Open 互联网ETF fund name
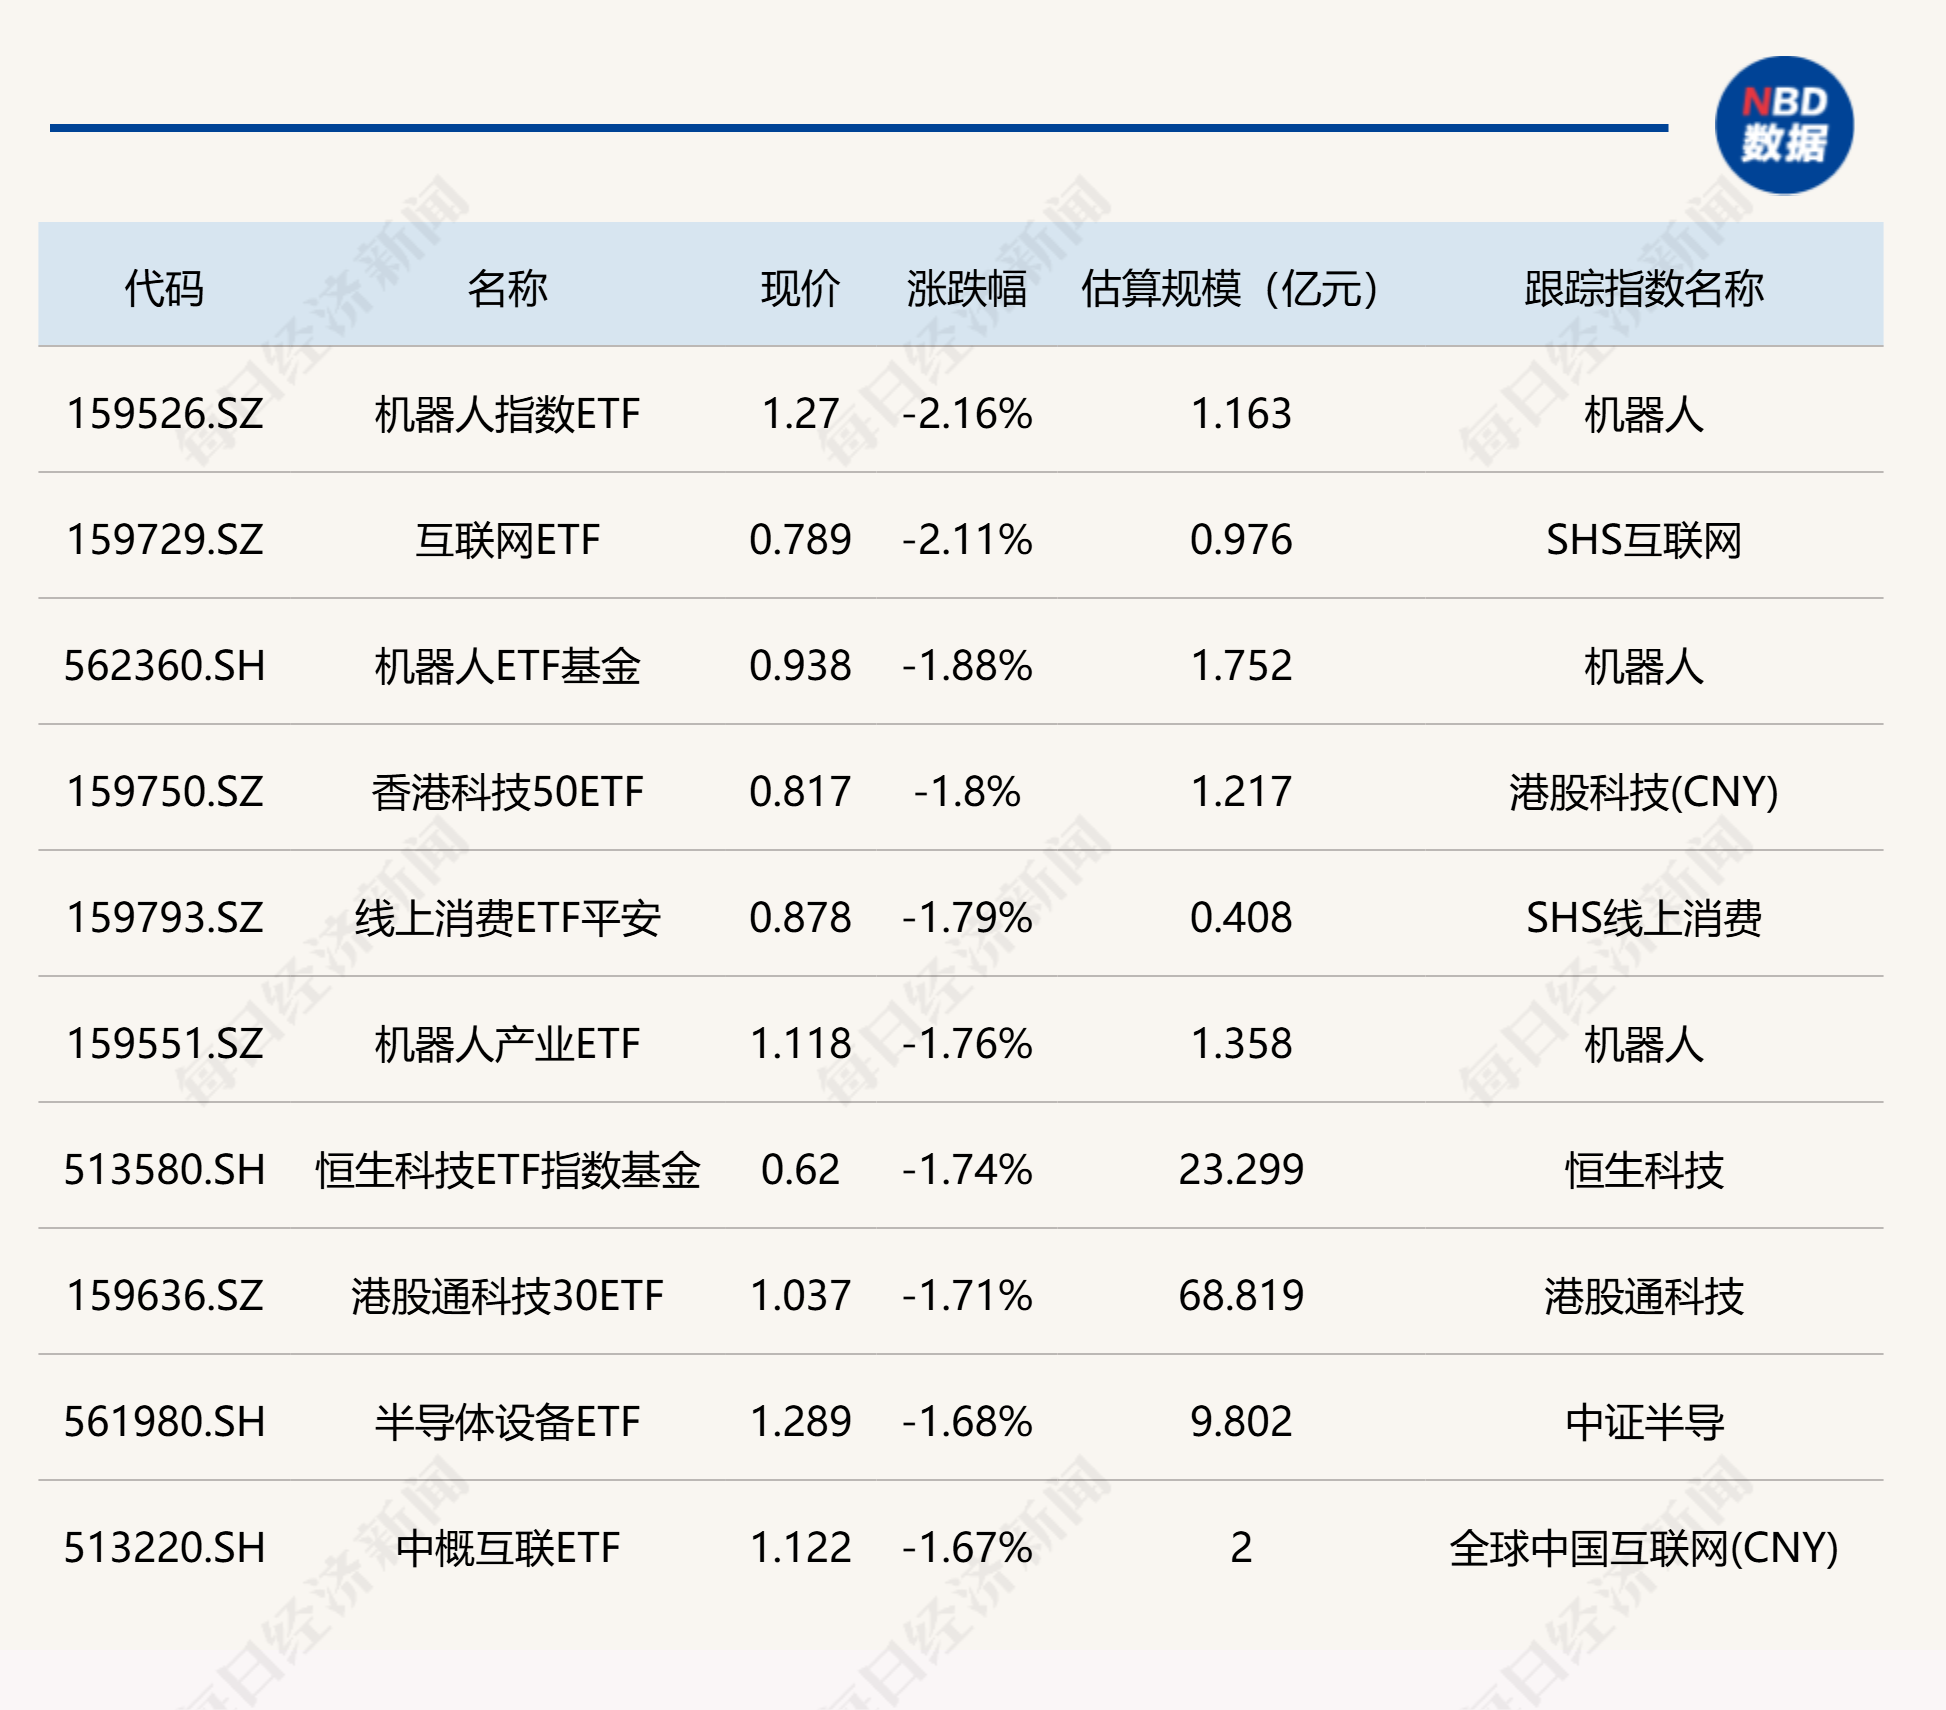 pos(507,540)
